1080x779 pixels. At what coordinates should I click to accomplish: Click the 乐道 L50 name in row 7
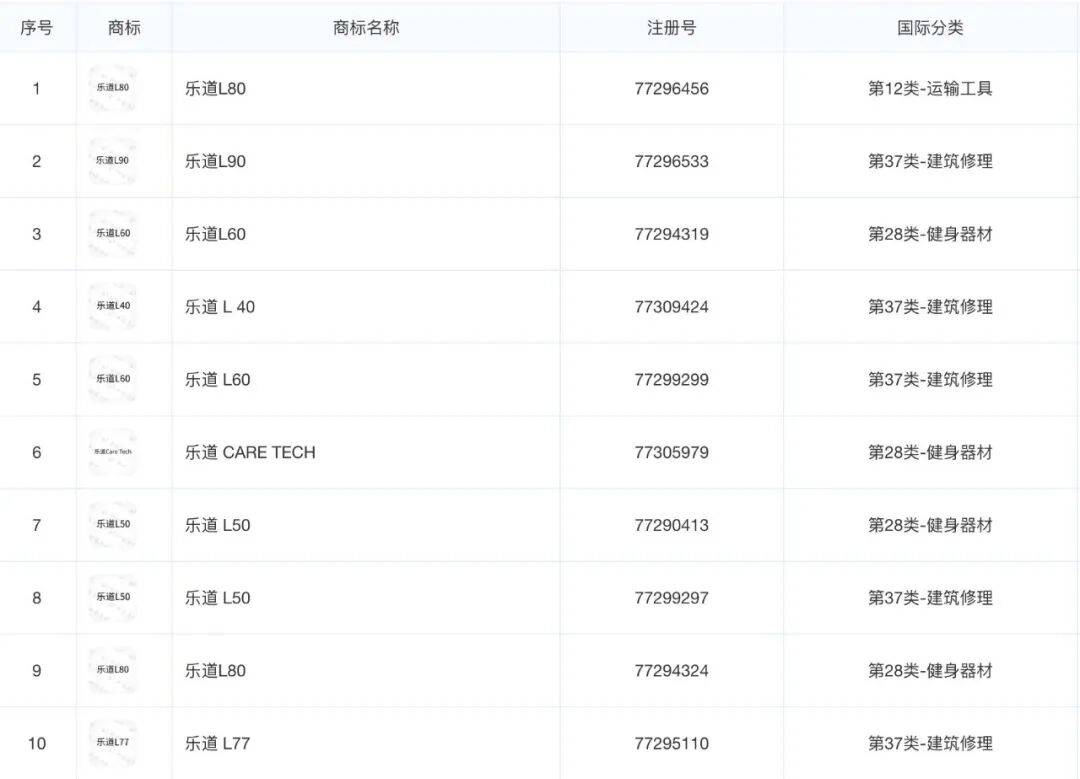(217, 525)
